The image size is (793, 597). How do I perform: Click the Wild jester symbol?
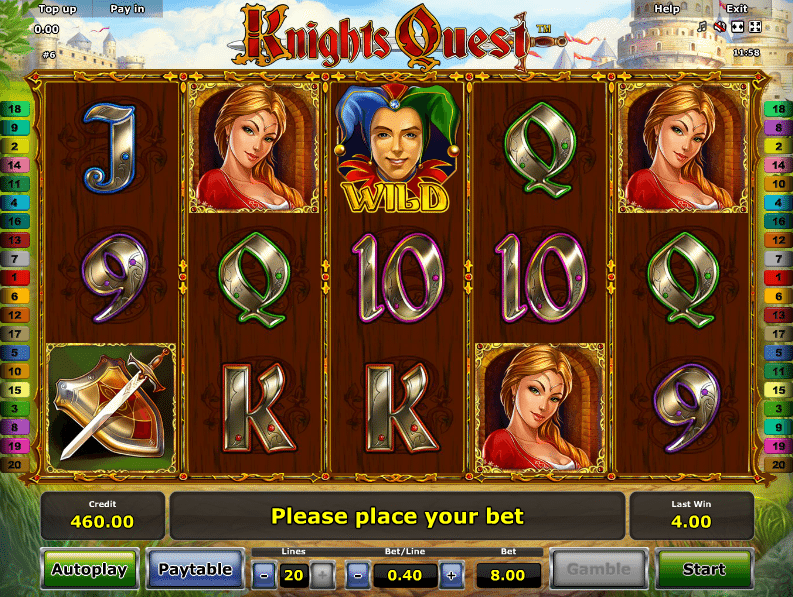(397, 148)
